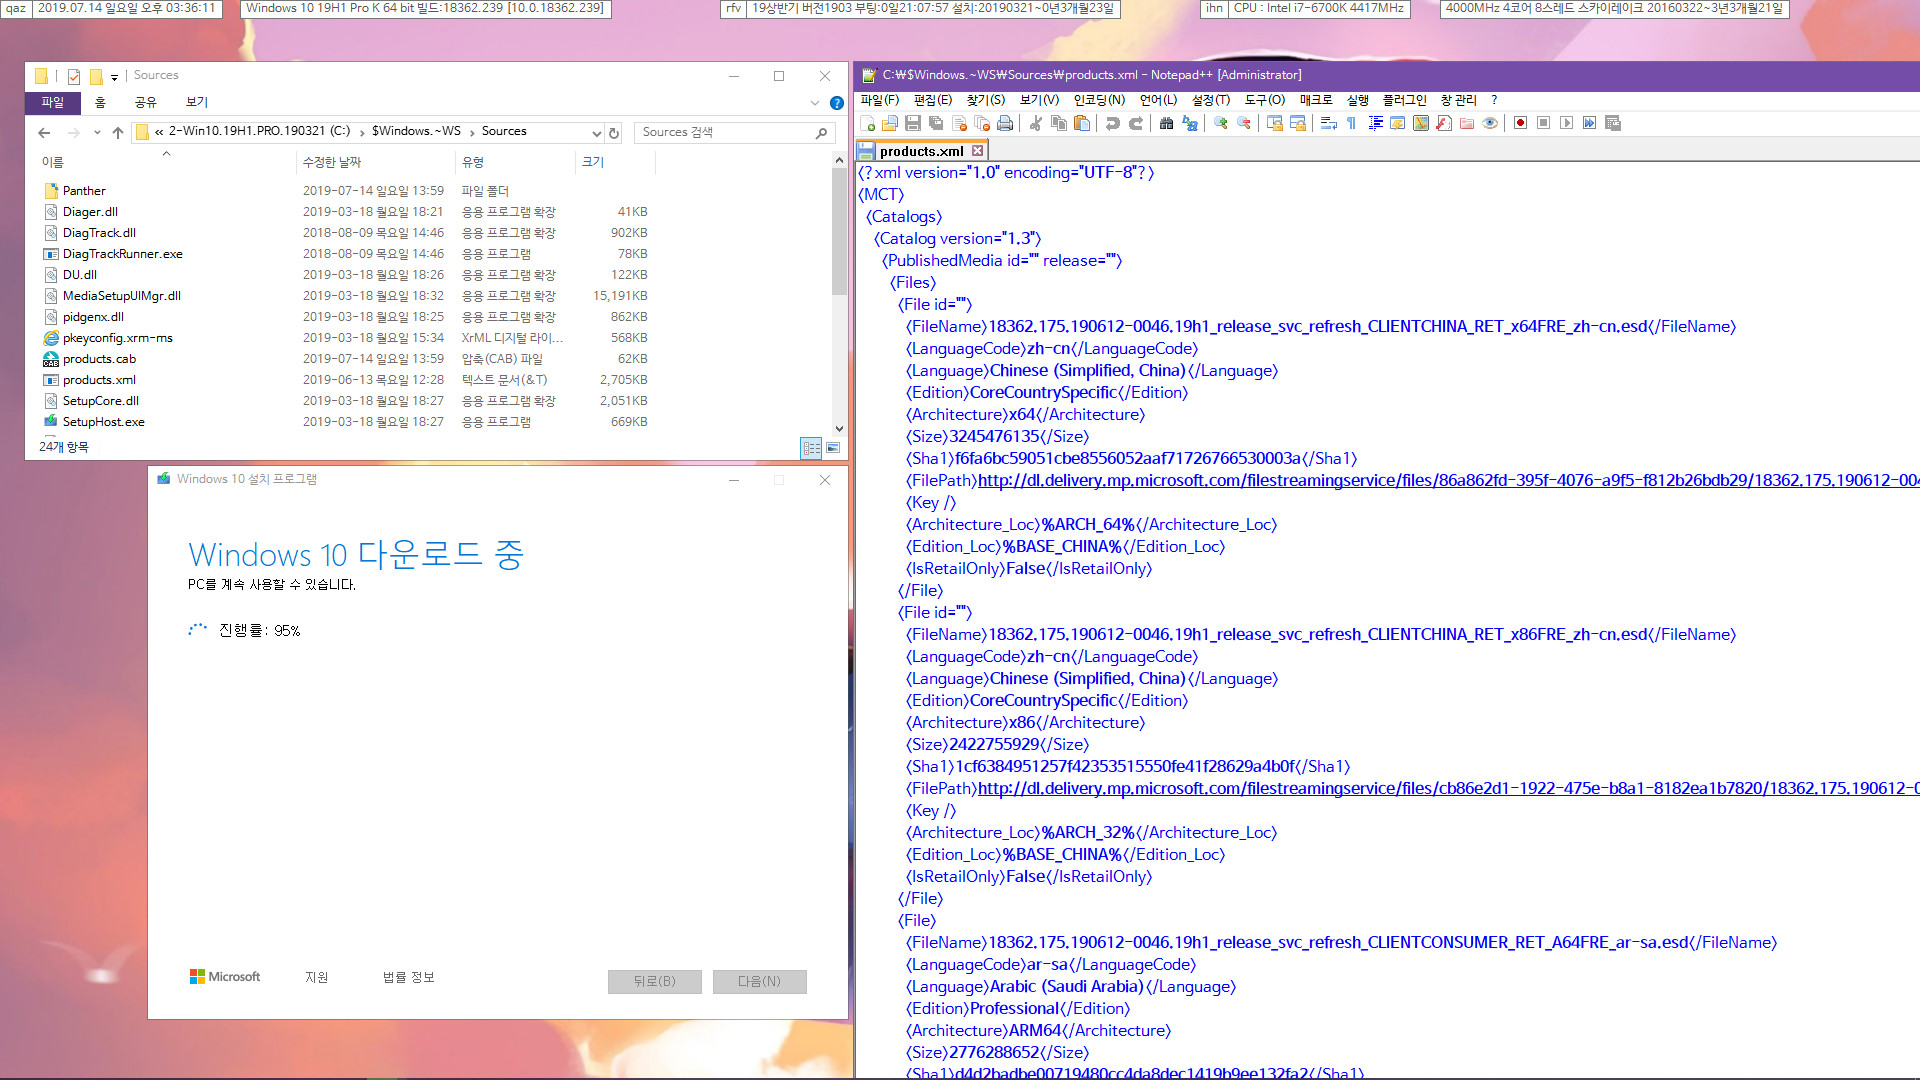The image size is (1920, 1080).
Task: Click Play macro icon
Action: tap(1566, 123)
